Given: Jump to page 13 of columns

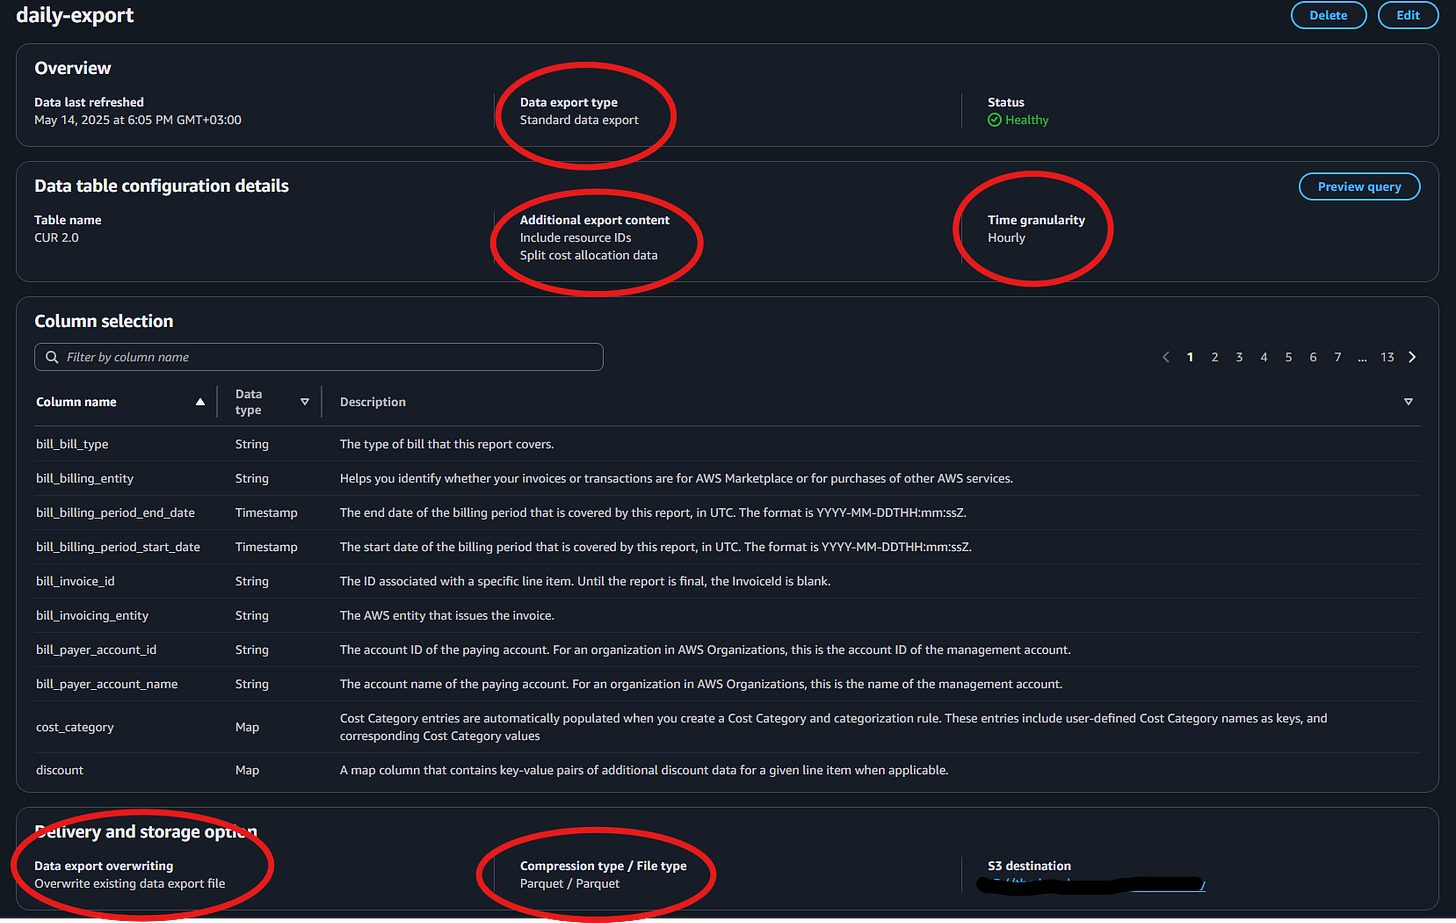Looking at the screenshot, I should click(1387, 356).
